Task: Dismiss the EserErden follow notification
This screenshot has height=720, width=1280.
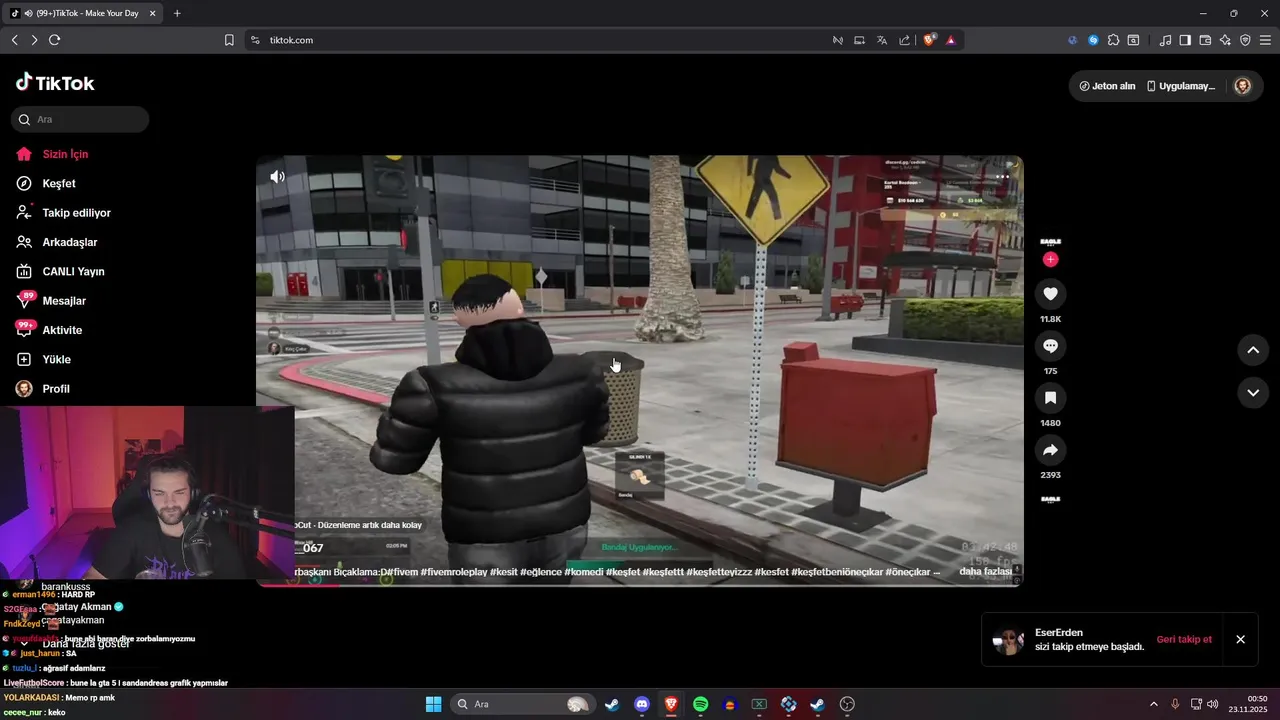Action: (x=1240, y=639)
